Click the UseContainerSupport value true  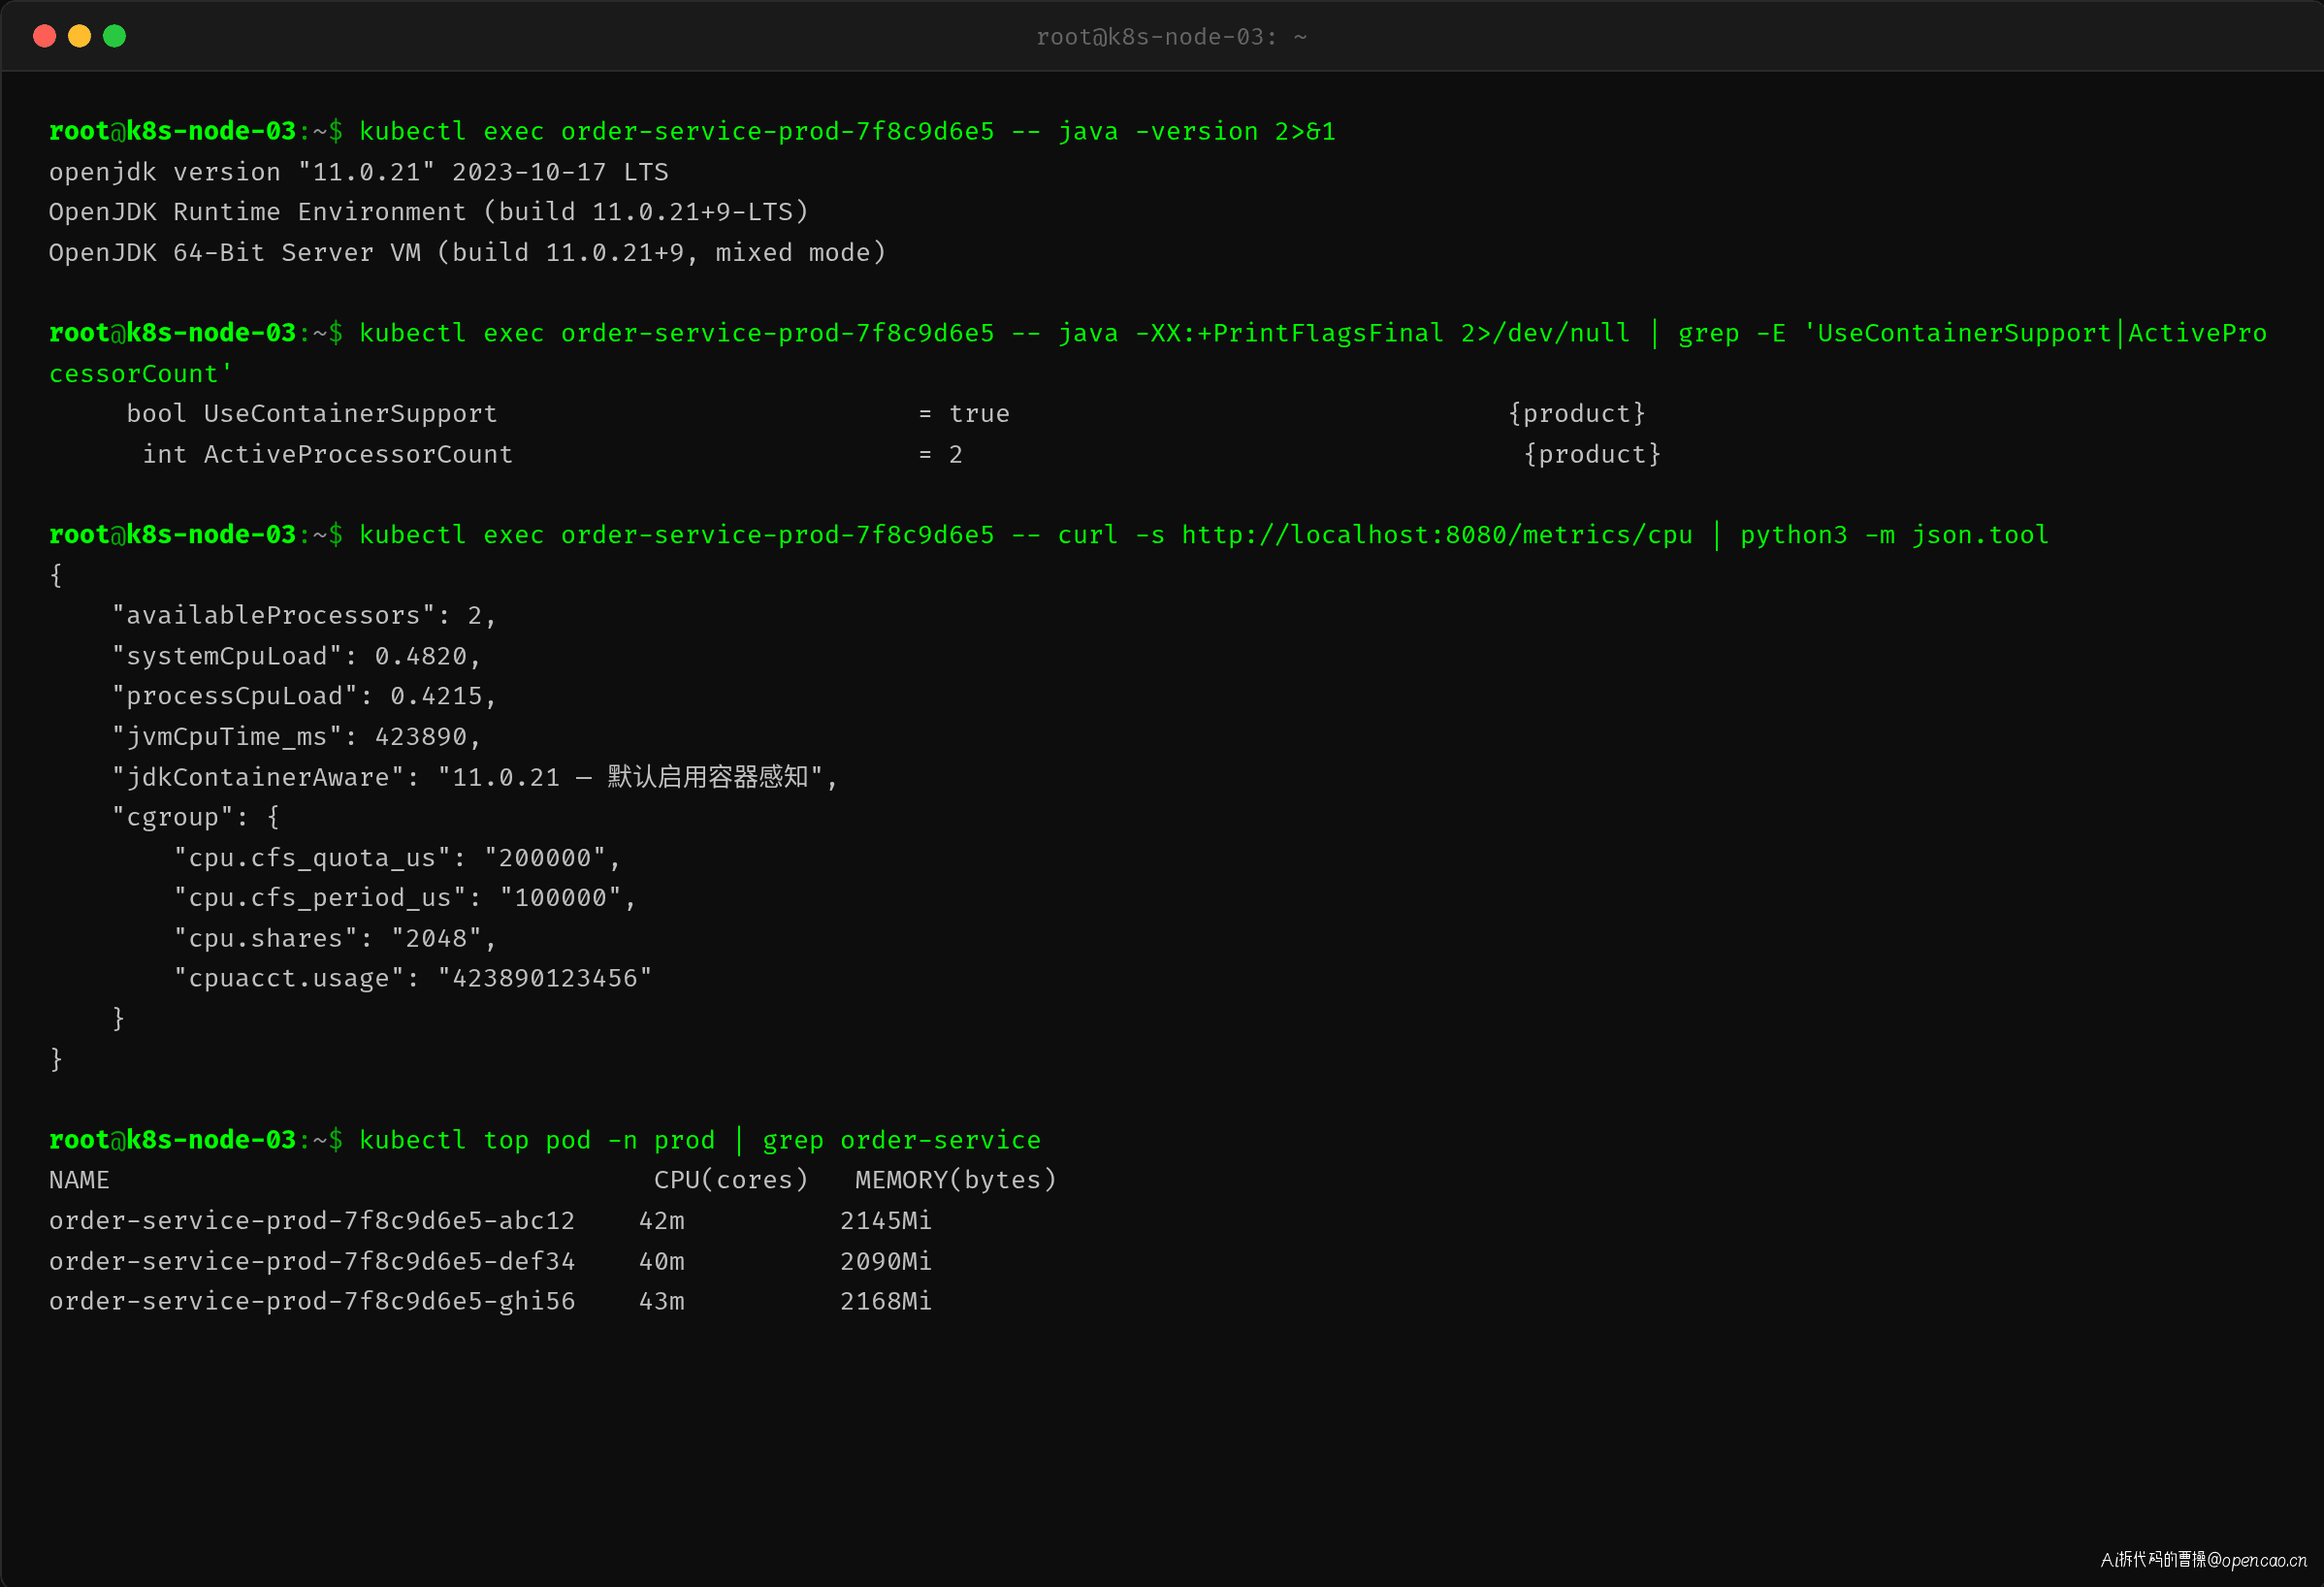979,414
